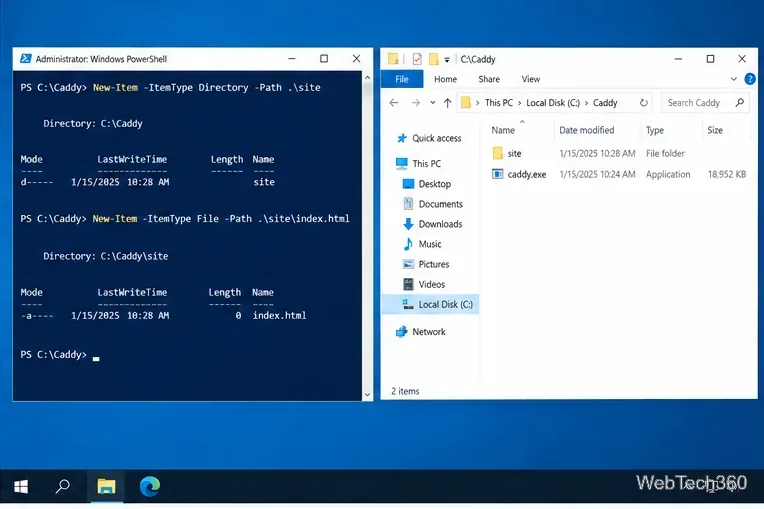Open Music in the navigation pane

click(430, 244)
